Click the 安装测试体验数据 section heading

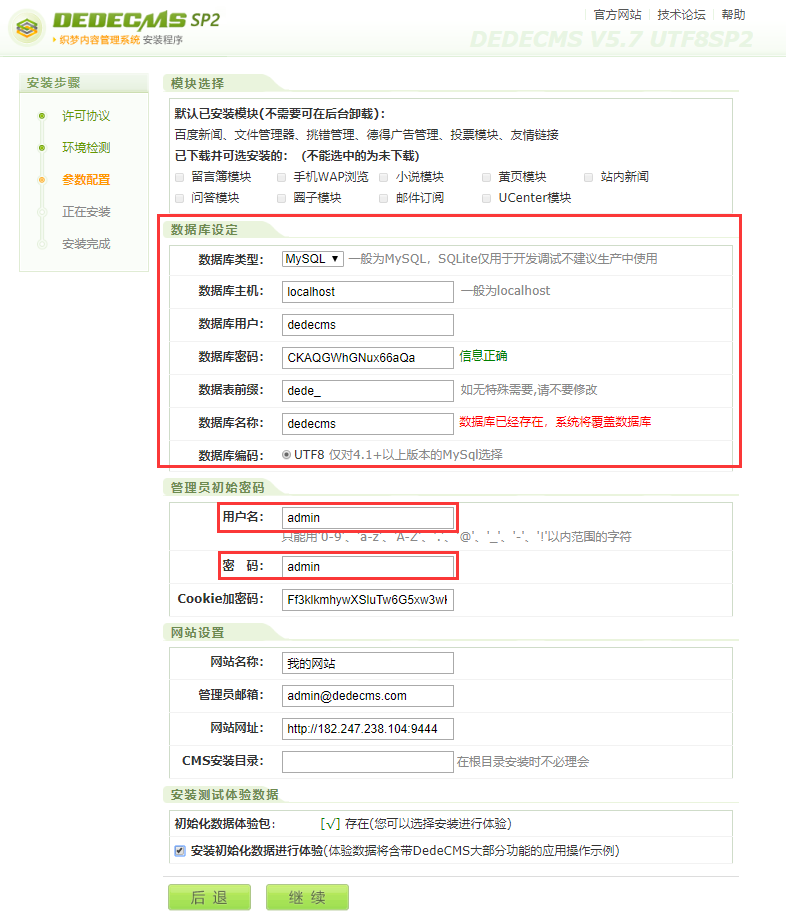(224, 795)
